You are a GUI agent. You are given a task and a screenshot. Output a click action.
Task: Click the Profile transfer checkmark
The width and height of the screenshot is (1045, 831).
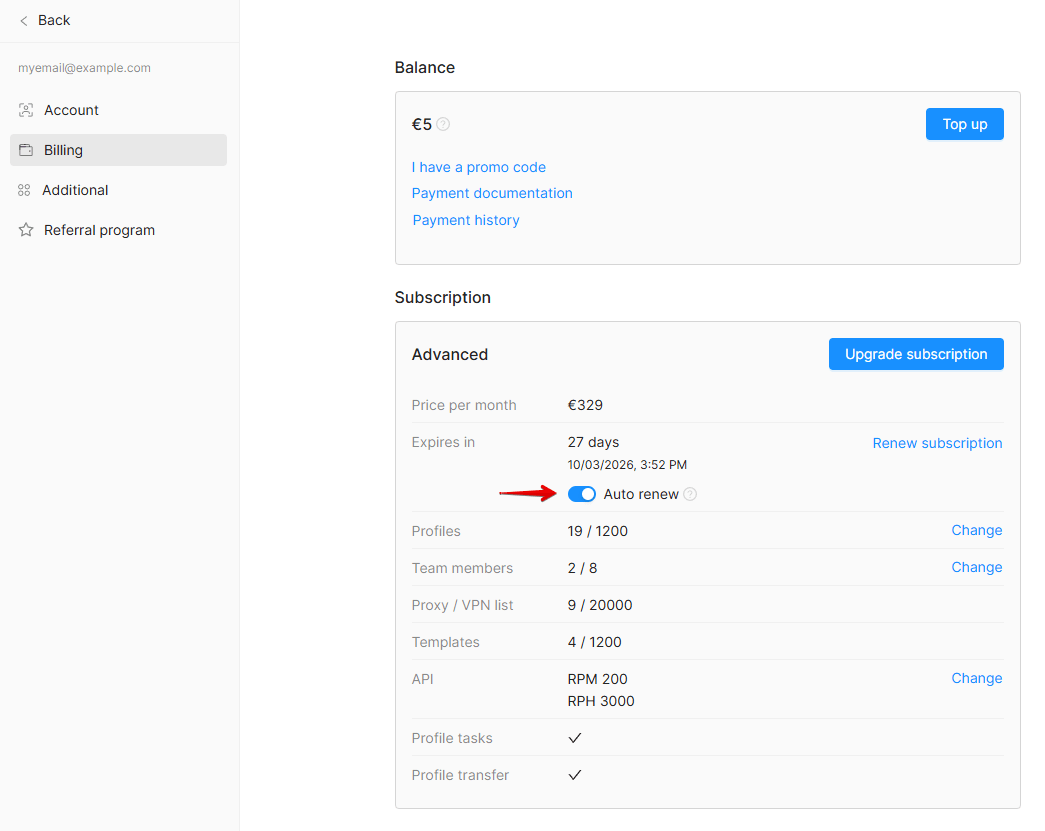(574, 775)
